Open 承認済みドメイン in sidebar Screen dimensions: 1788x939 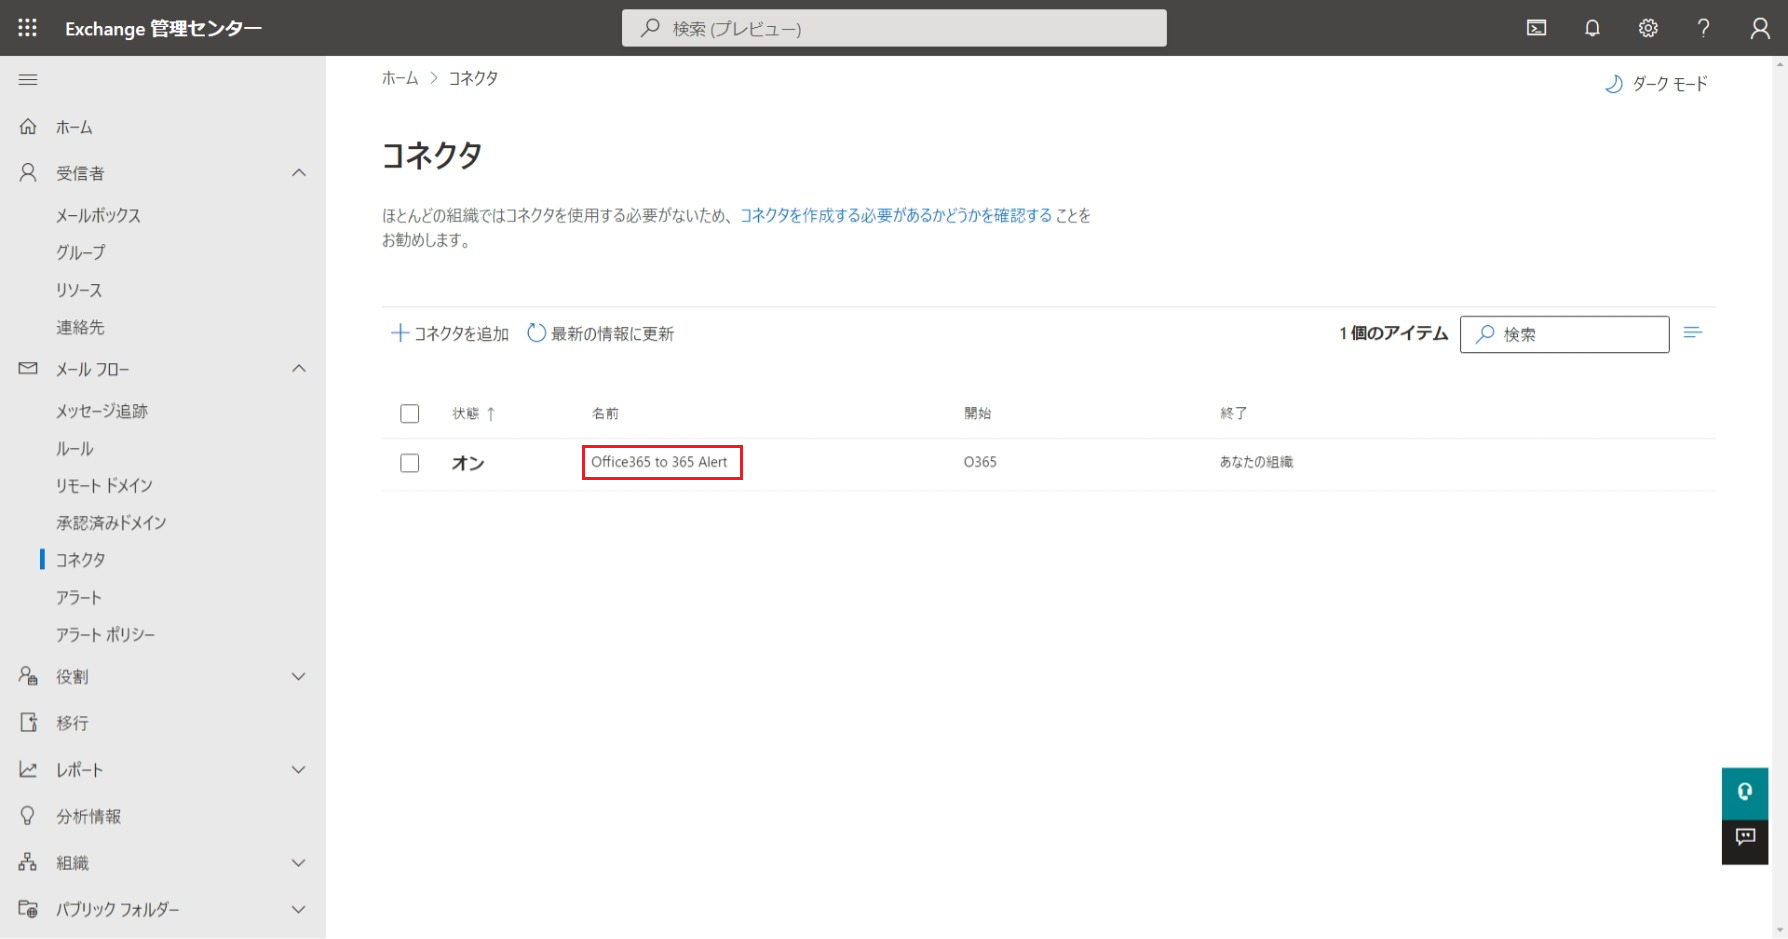111,523
